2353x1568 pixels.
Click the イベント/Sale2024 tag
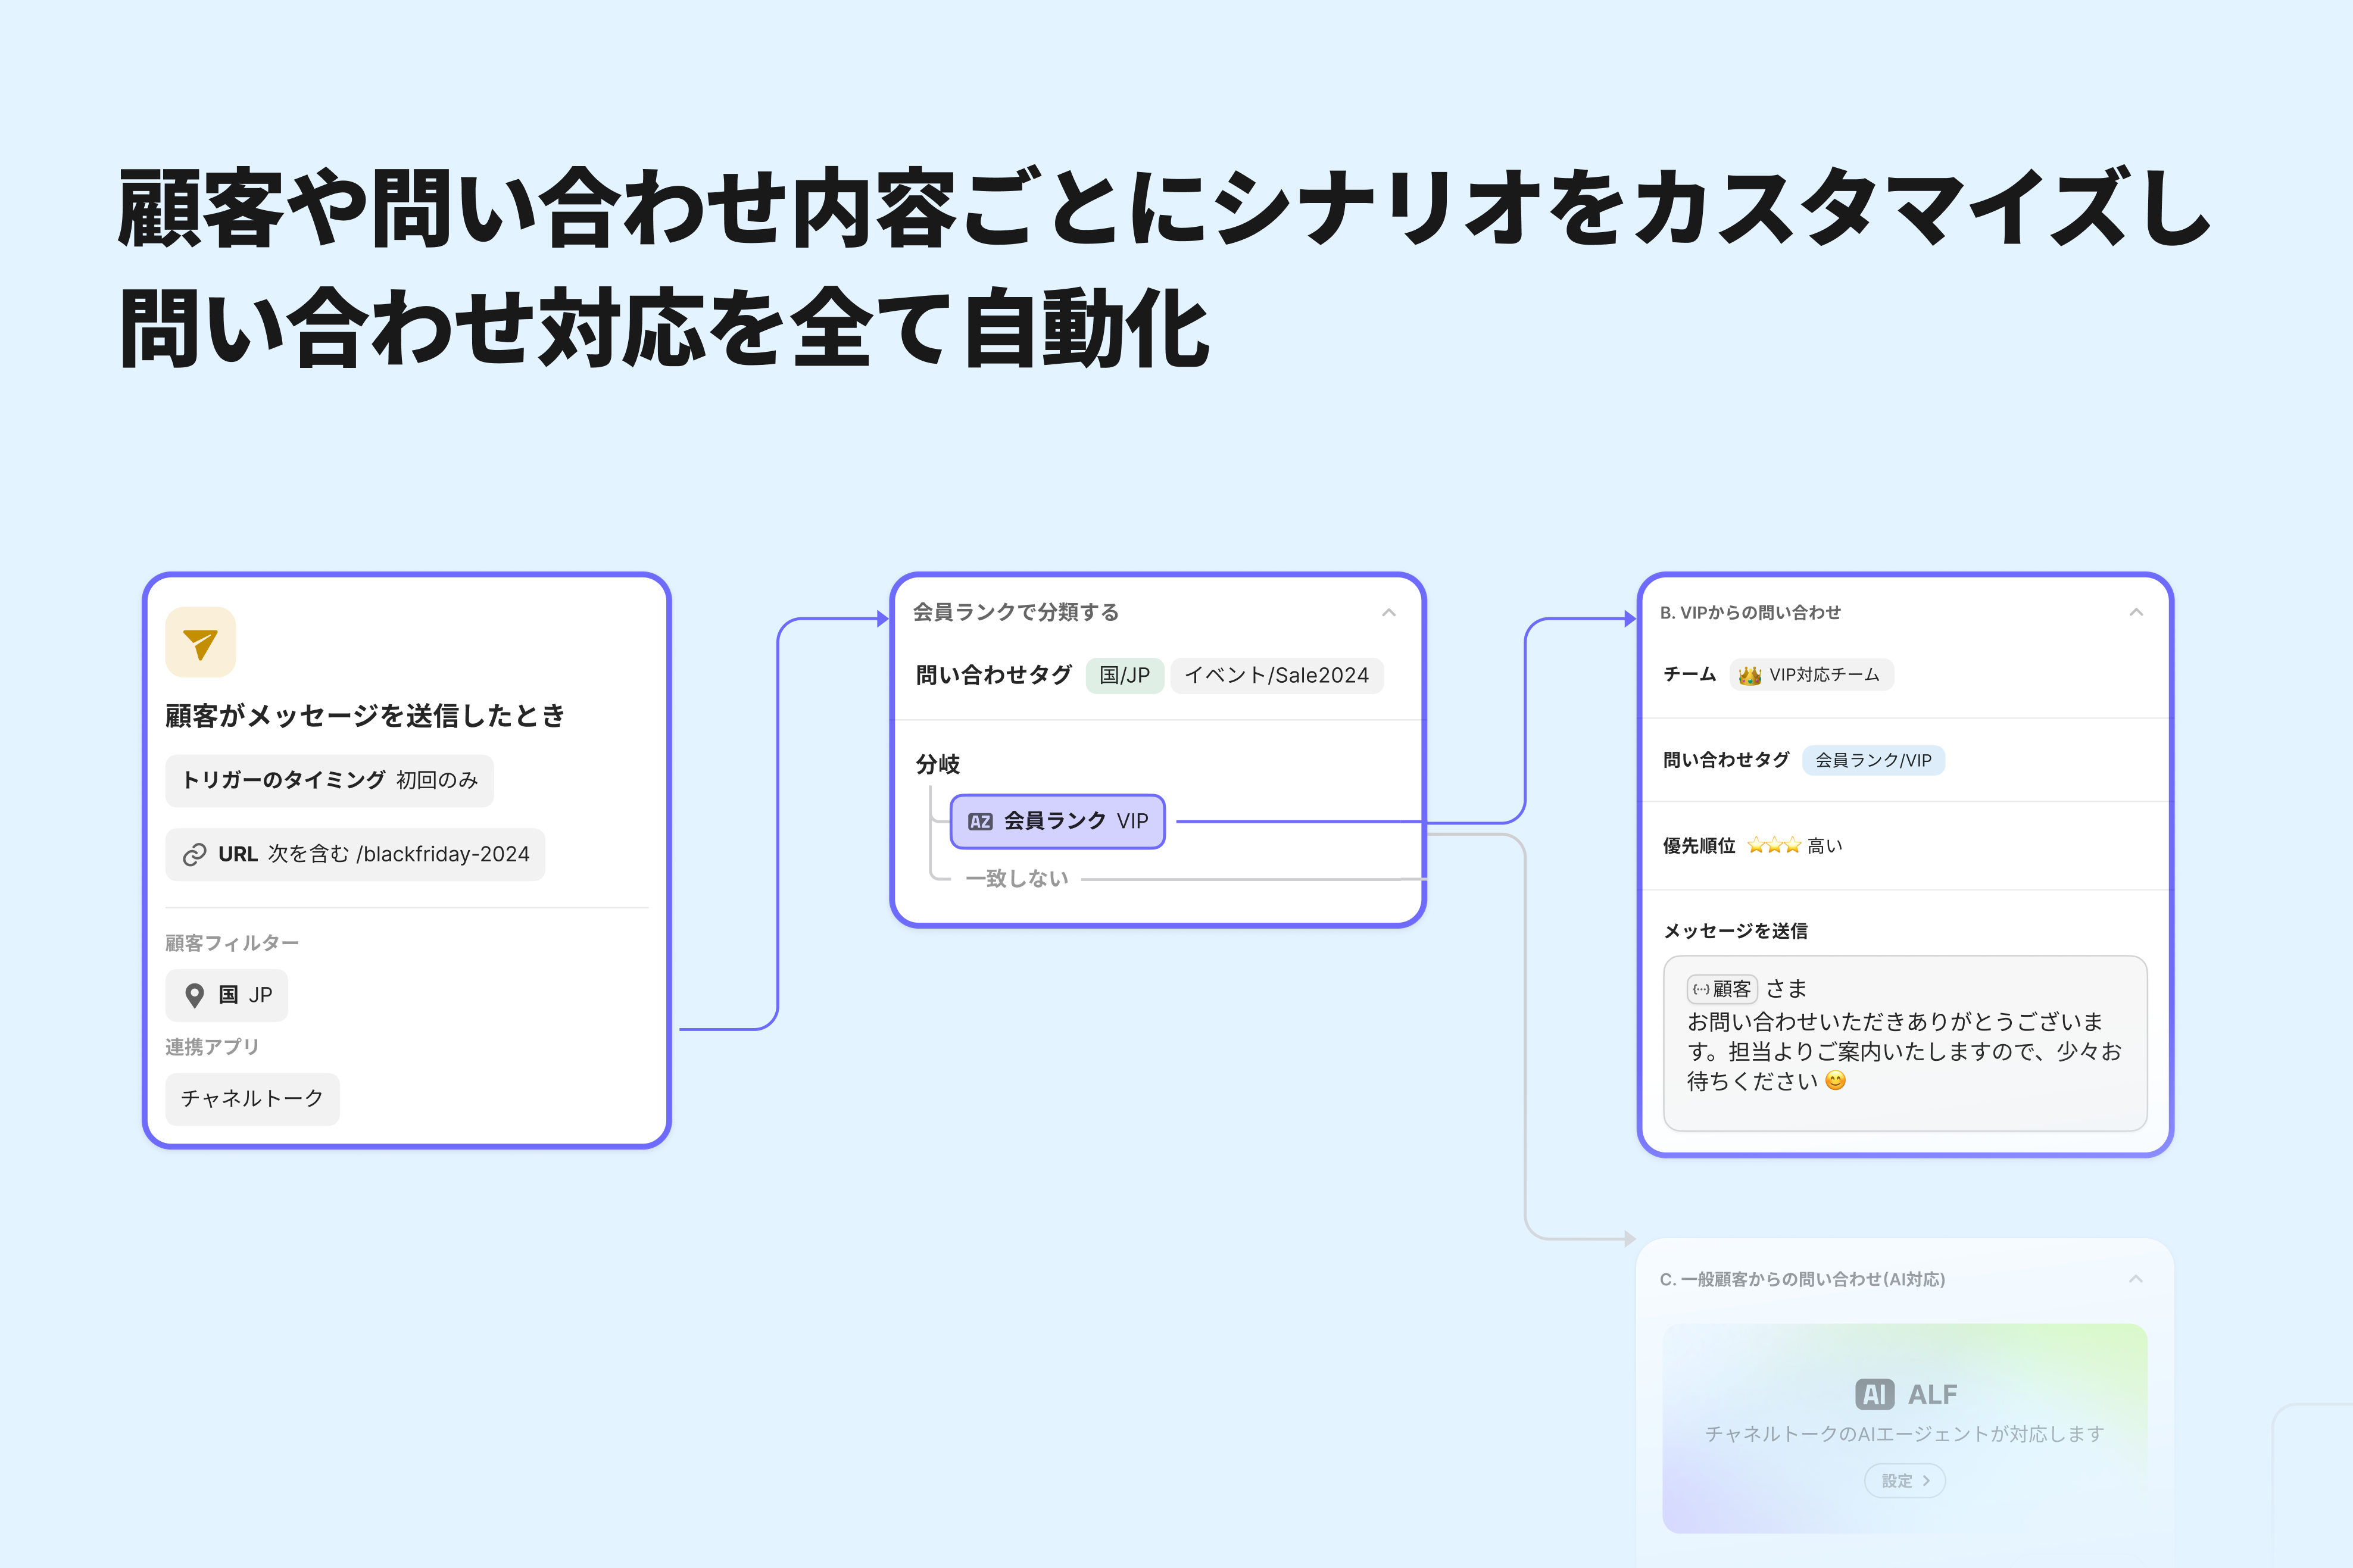click(1276, 676)
